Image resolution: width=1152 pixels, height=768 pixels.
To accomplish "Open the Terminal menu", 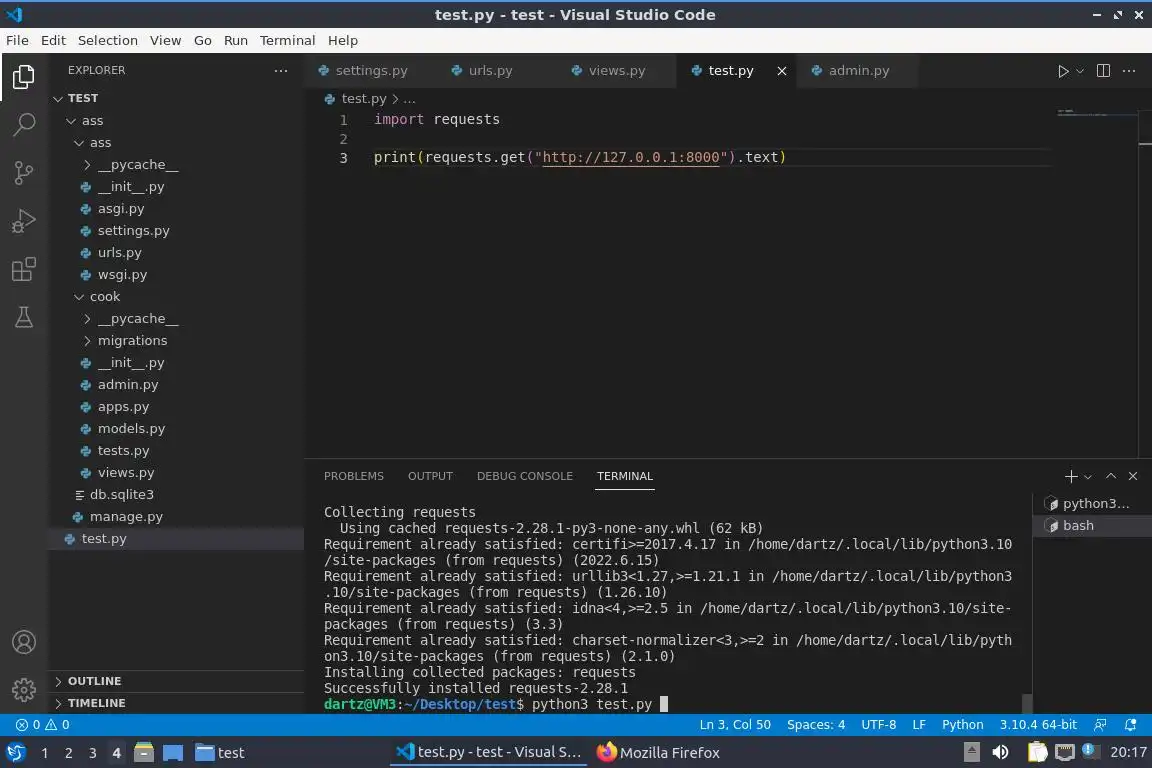I will coord(287,40).
